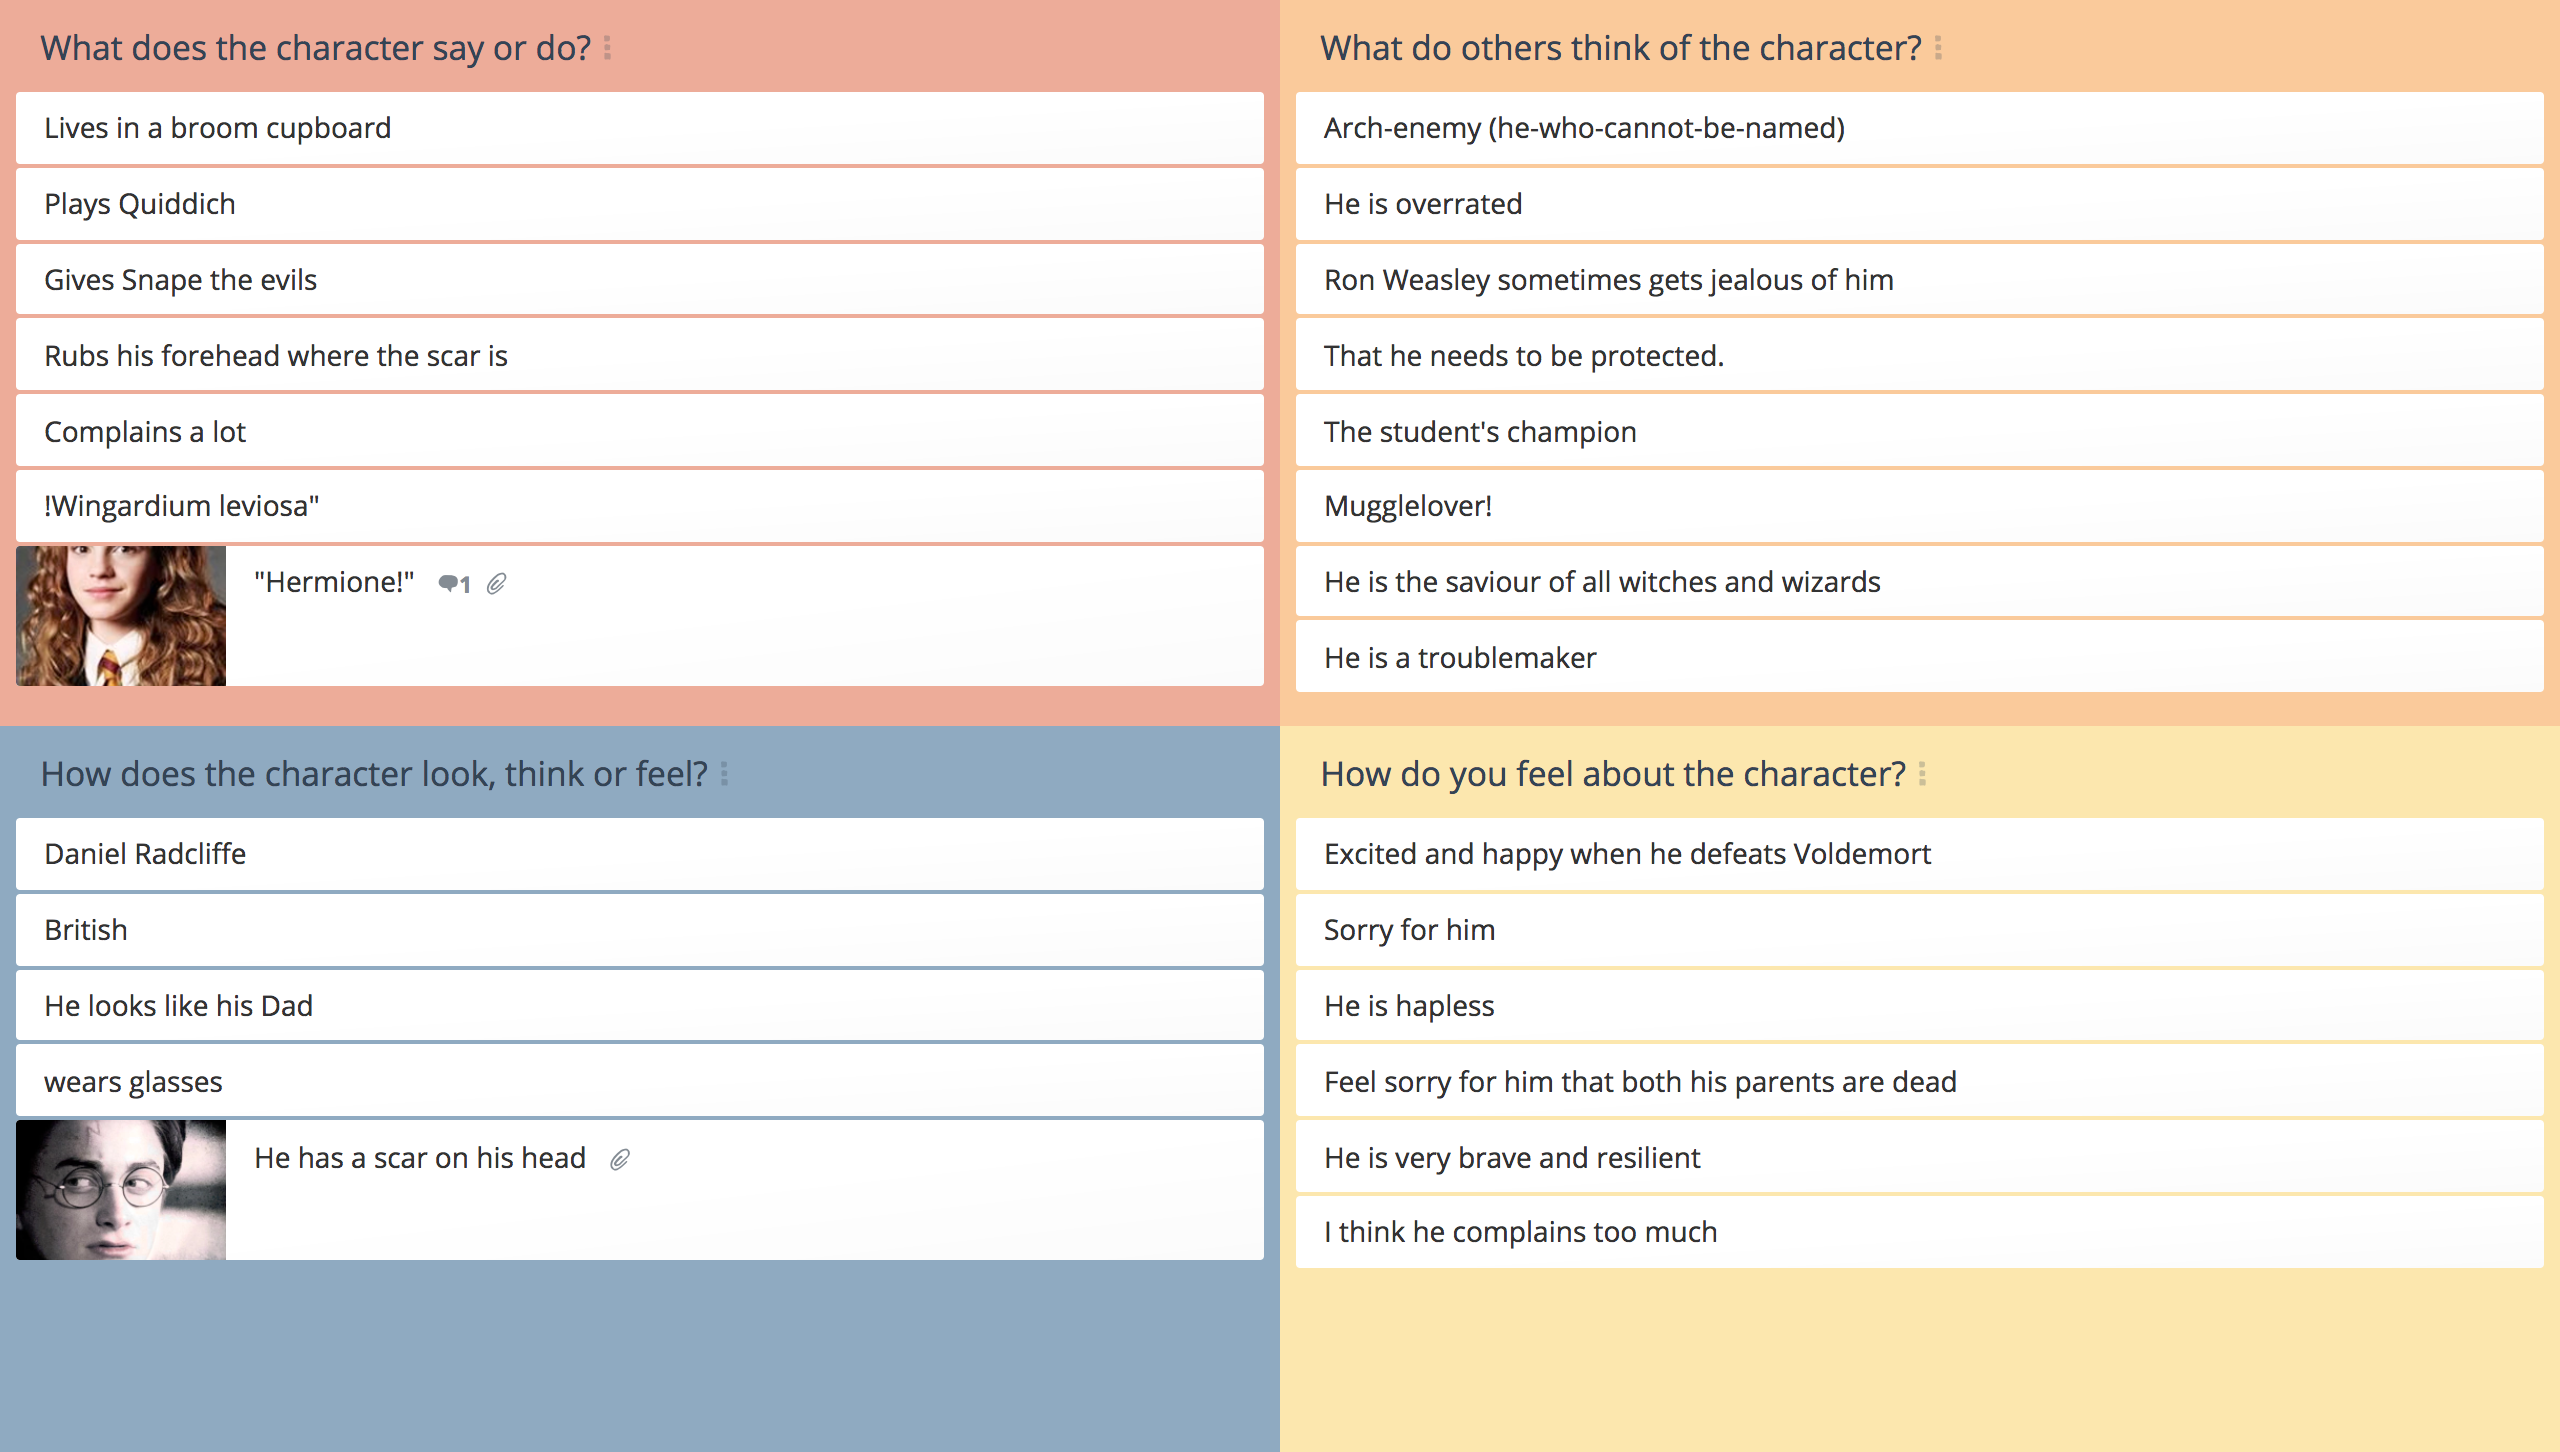2560x1452 pixels.
Task: Select the 'Plays Quiddich' post
Action: pyautogui.click(x=640, y=204)
